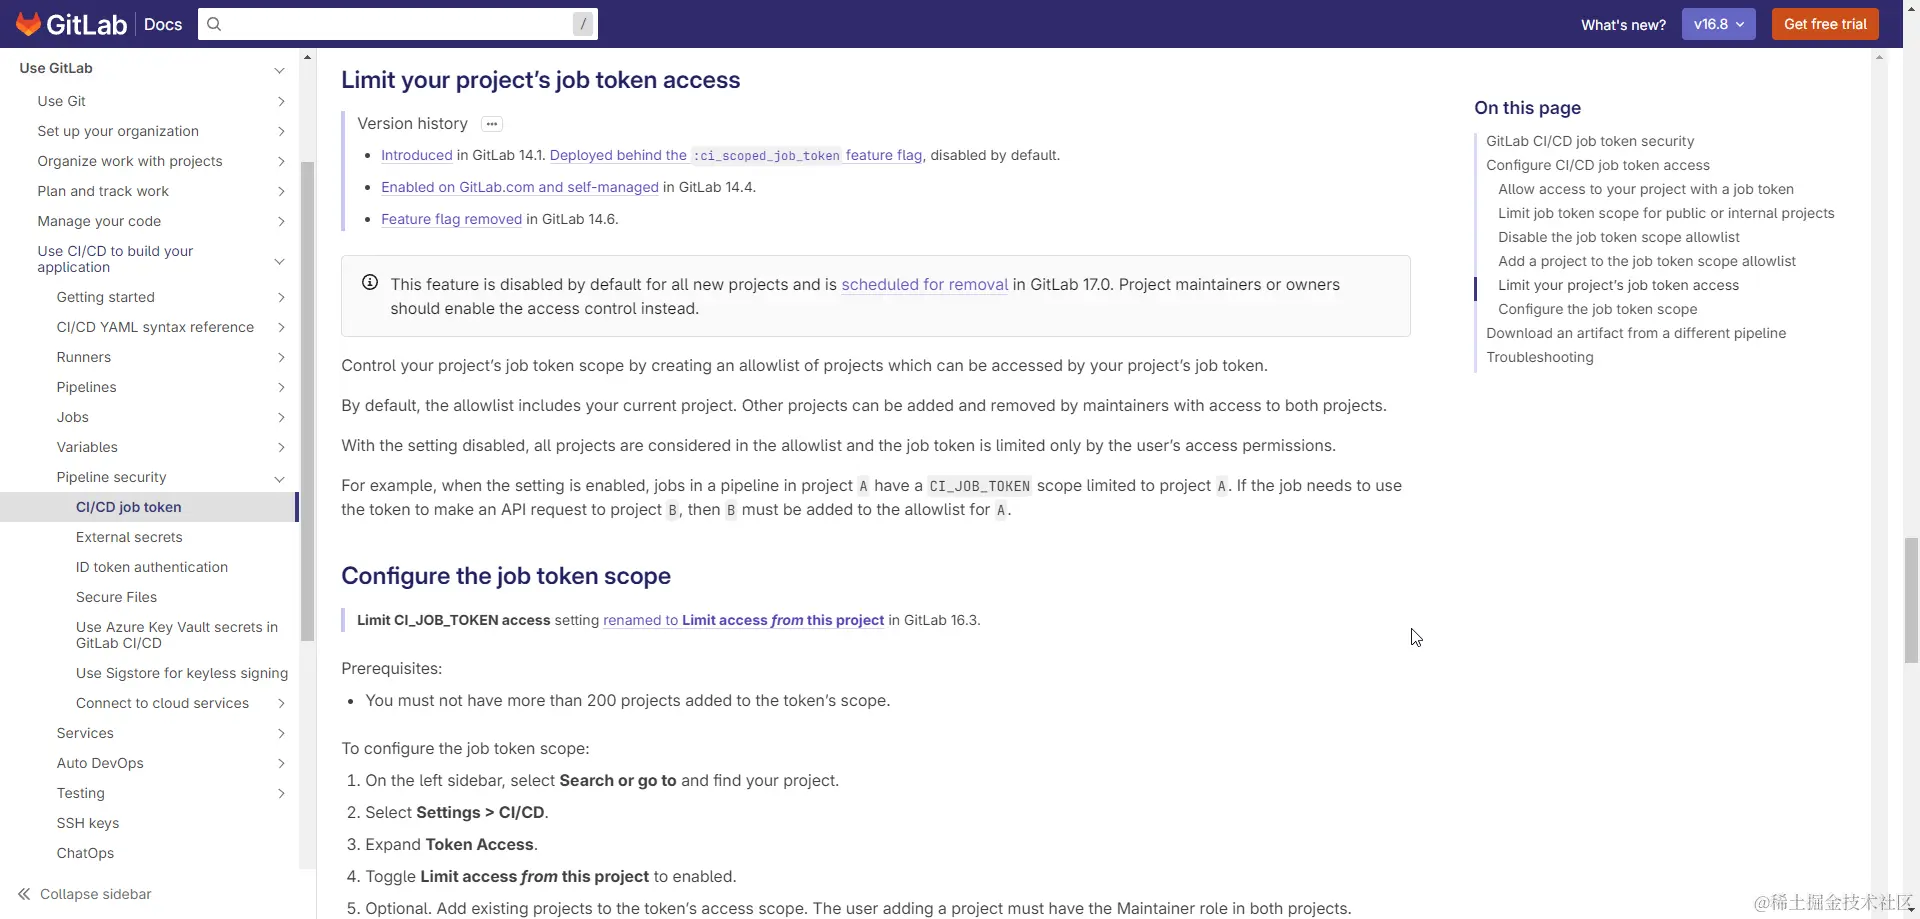Select CI/CD job token in sidebar
Image resolution: width=1920 pixels, height=919 pixels.
[128, 507]
